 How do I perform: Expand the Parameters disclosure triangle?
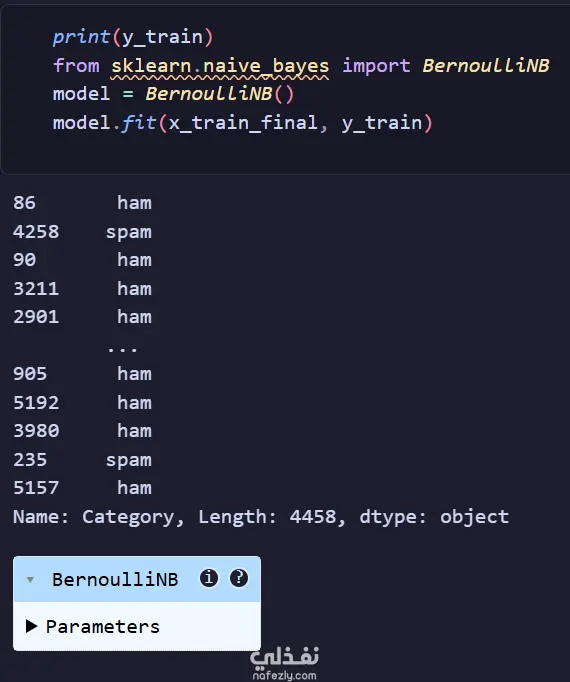tap(31, 626)
